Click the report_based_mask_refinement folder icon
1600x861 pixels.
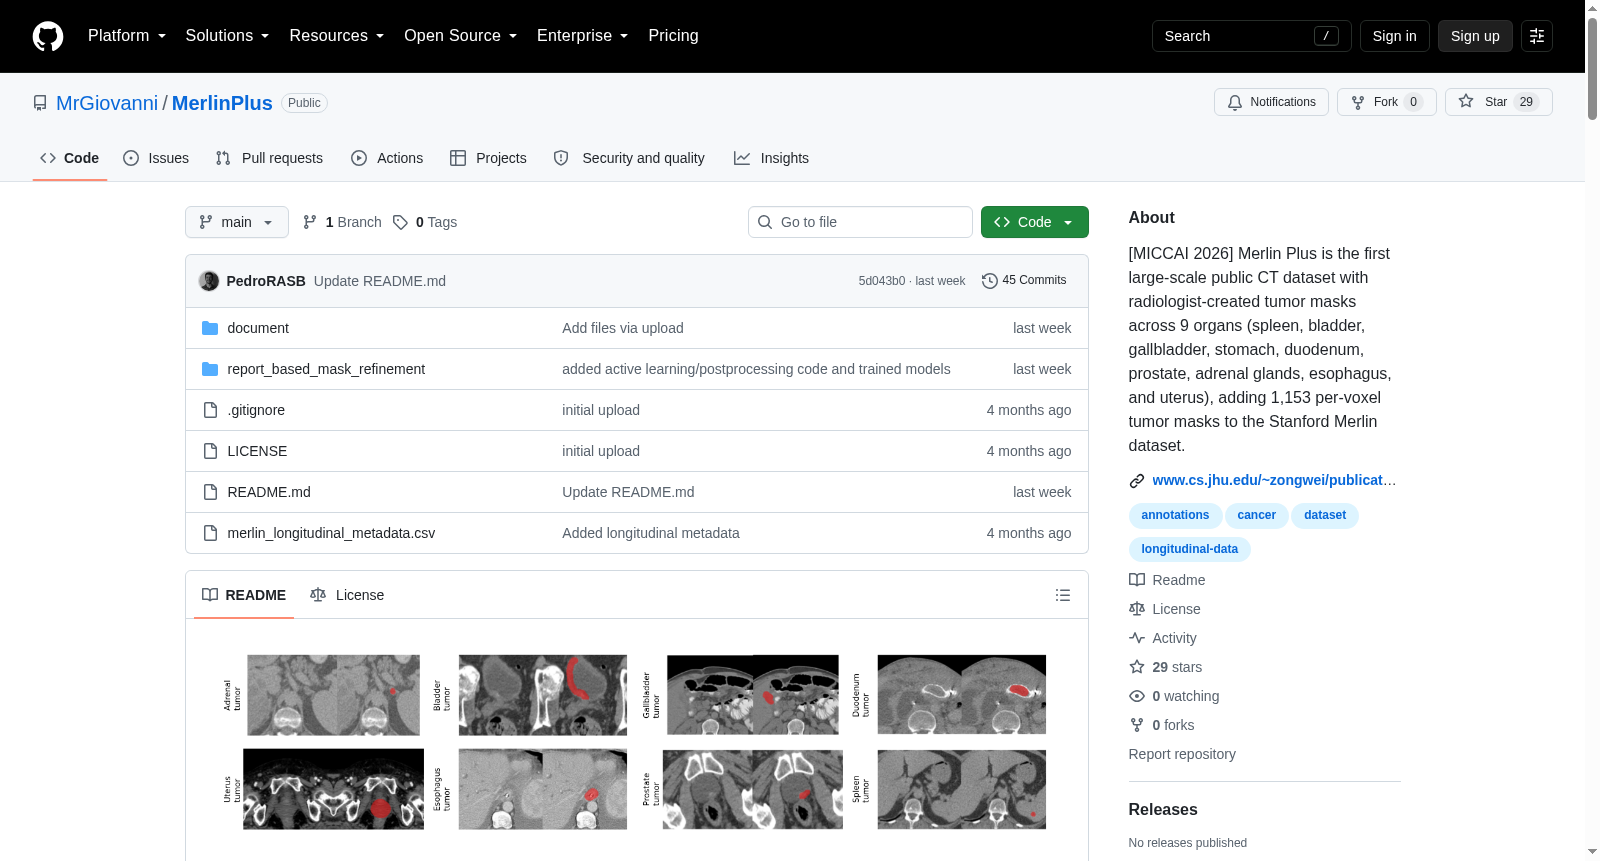click(x=210, y=369)
